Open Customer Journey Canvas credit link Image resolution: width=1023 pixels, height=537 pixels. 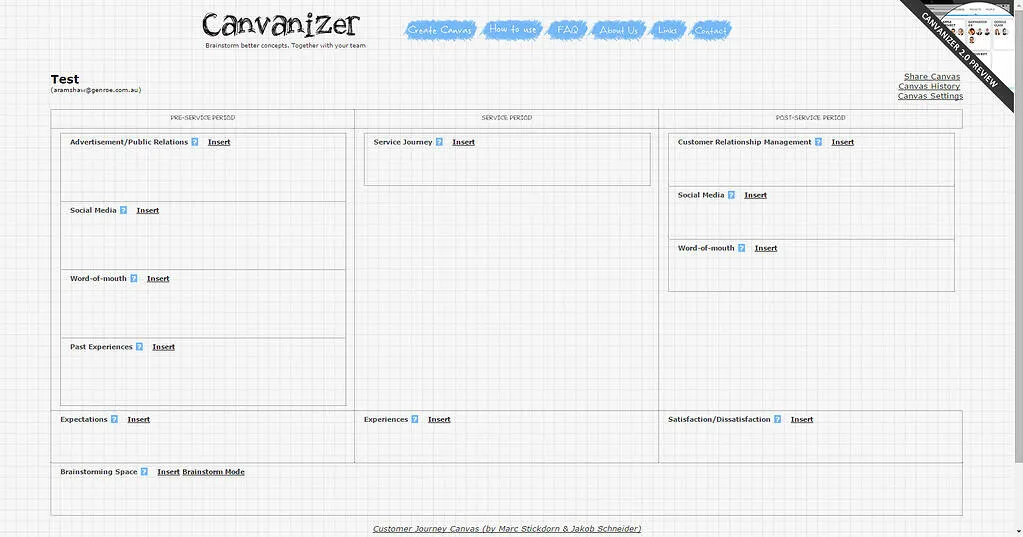507,529
